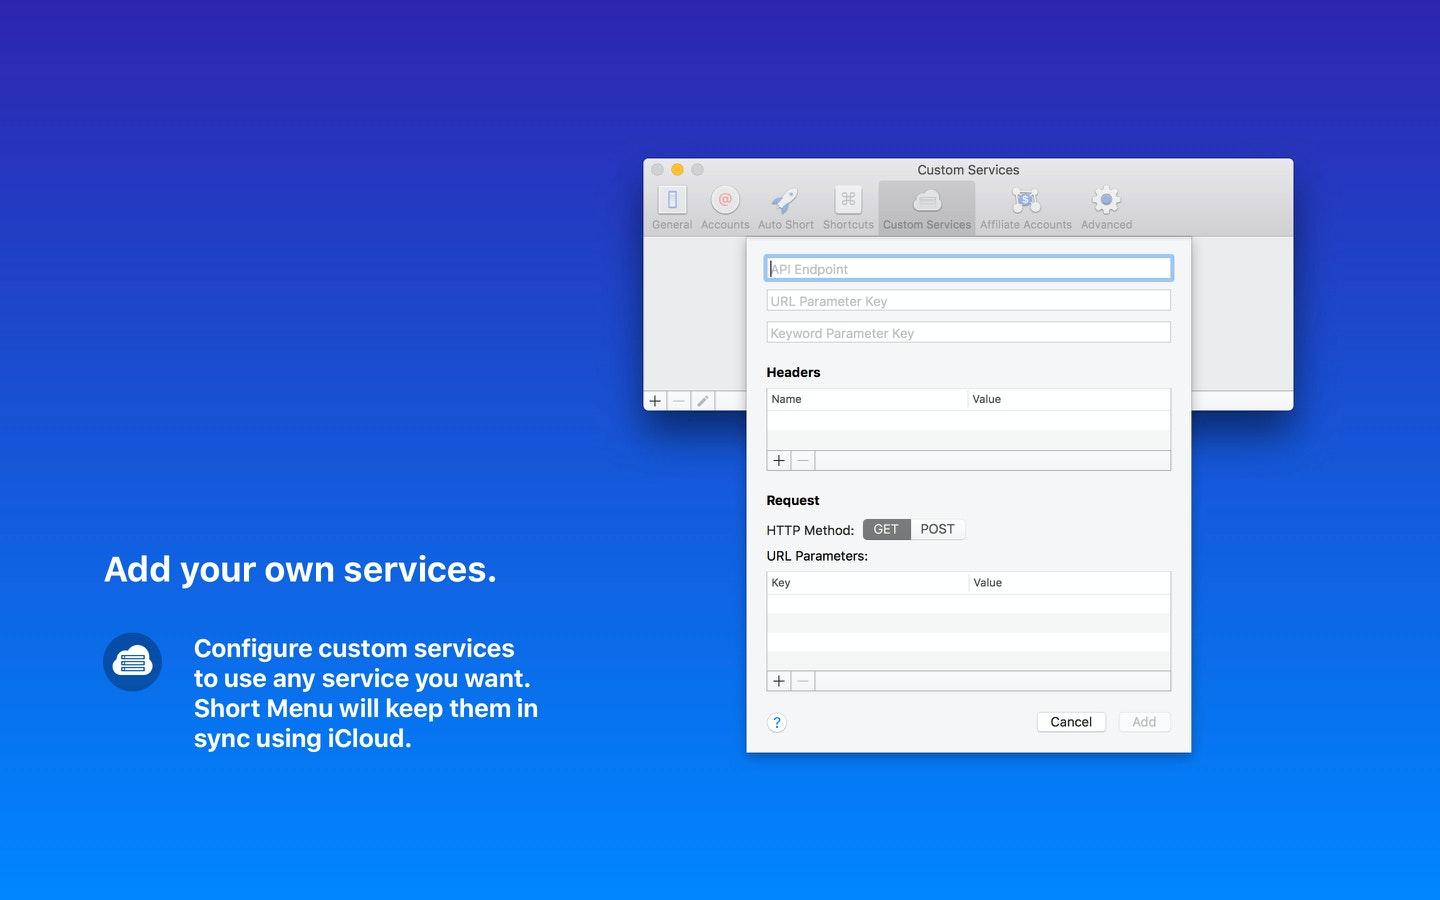Screen dimensions: 1440x900
Task: Select GET as the HTTP method
Action: 886,529
